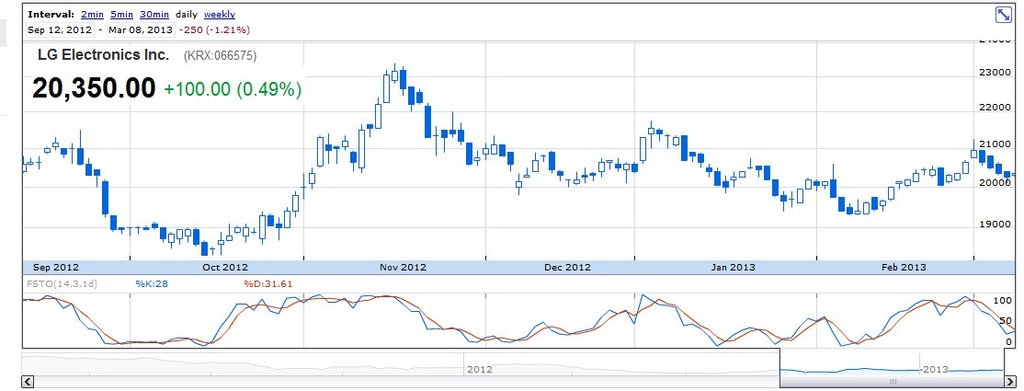Click the Oct 2012 timeline label
Screen dimensions: 1024x391
(225, 267)
